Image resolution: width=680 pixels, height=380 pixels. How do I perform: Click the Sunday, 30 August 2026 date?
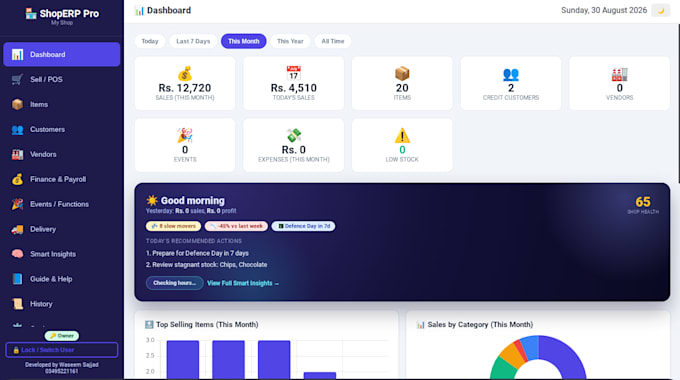(x=604, y=10)
